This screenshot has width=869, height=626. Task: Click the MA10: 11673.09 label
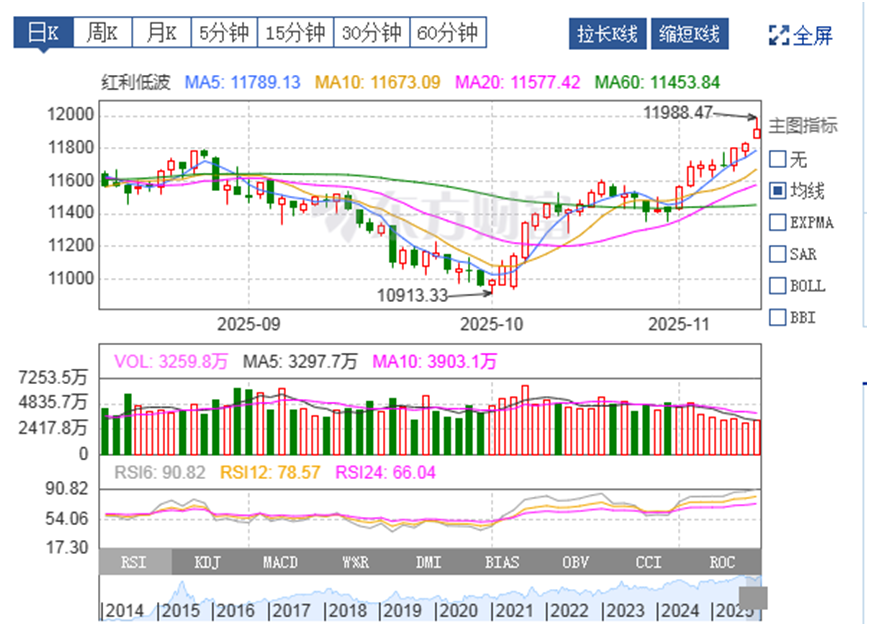click(x=377, y=83)
